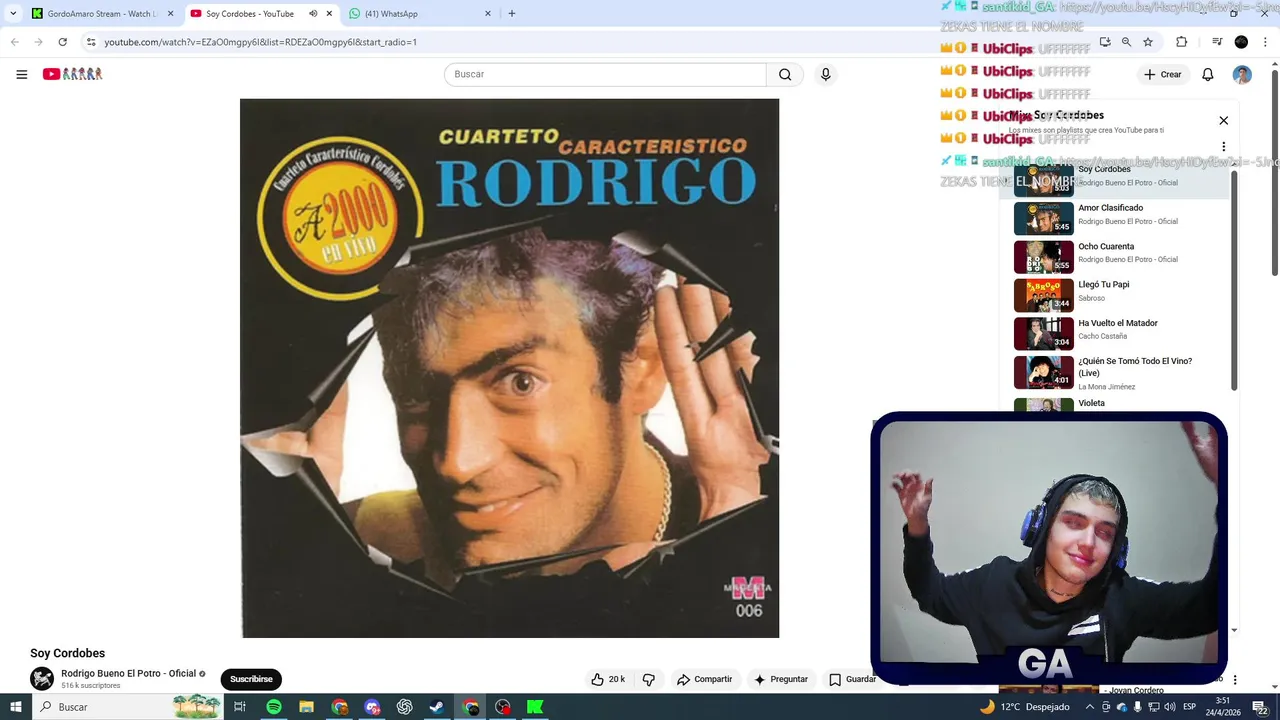The height and width of the screenshot is (720, 1280).
Task: Close the Mix playlist panel
Action: [x=1223, y=120]
